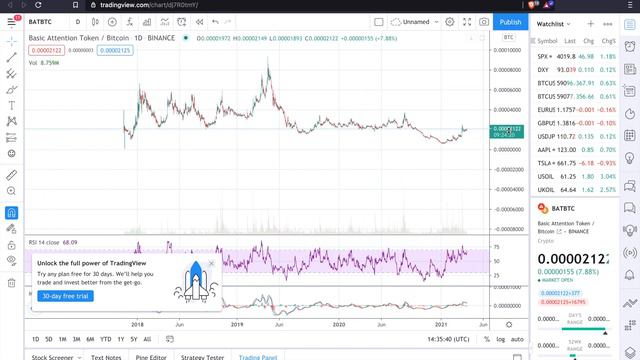Click the compare or add symbol icon
This screenshot has height=360, width=640.
(x=112, y=22)
